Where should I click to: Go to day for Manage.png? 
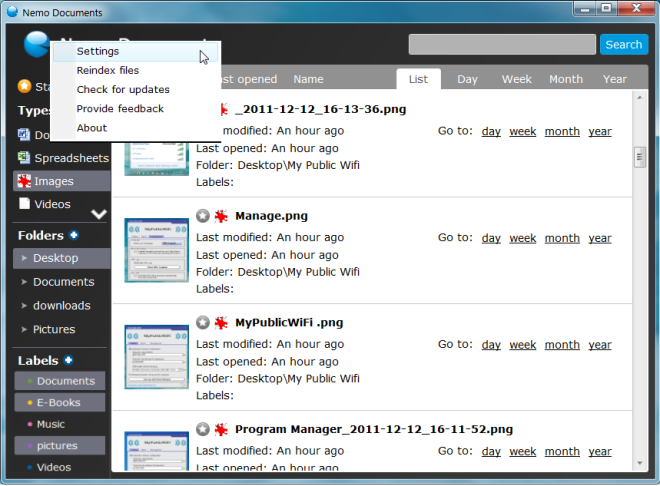(491, 238)
